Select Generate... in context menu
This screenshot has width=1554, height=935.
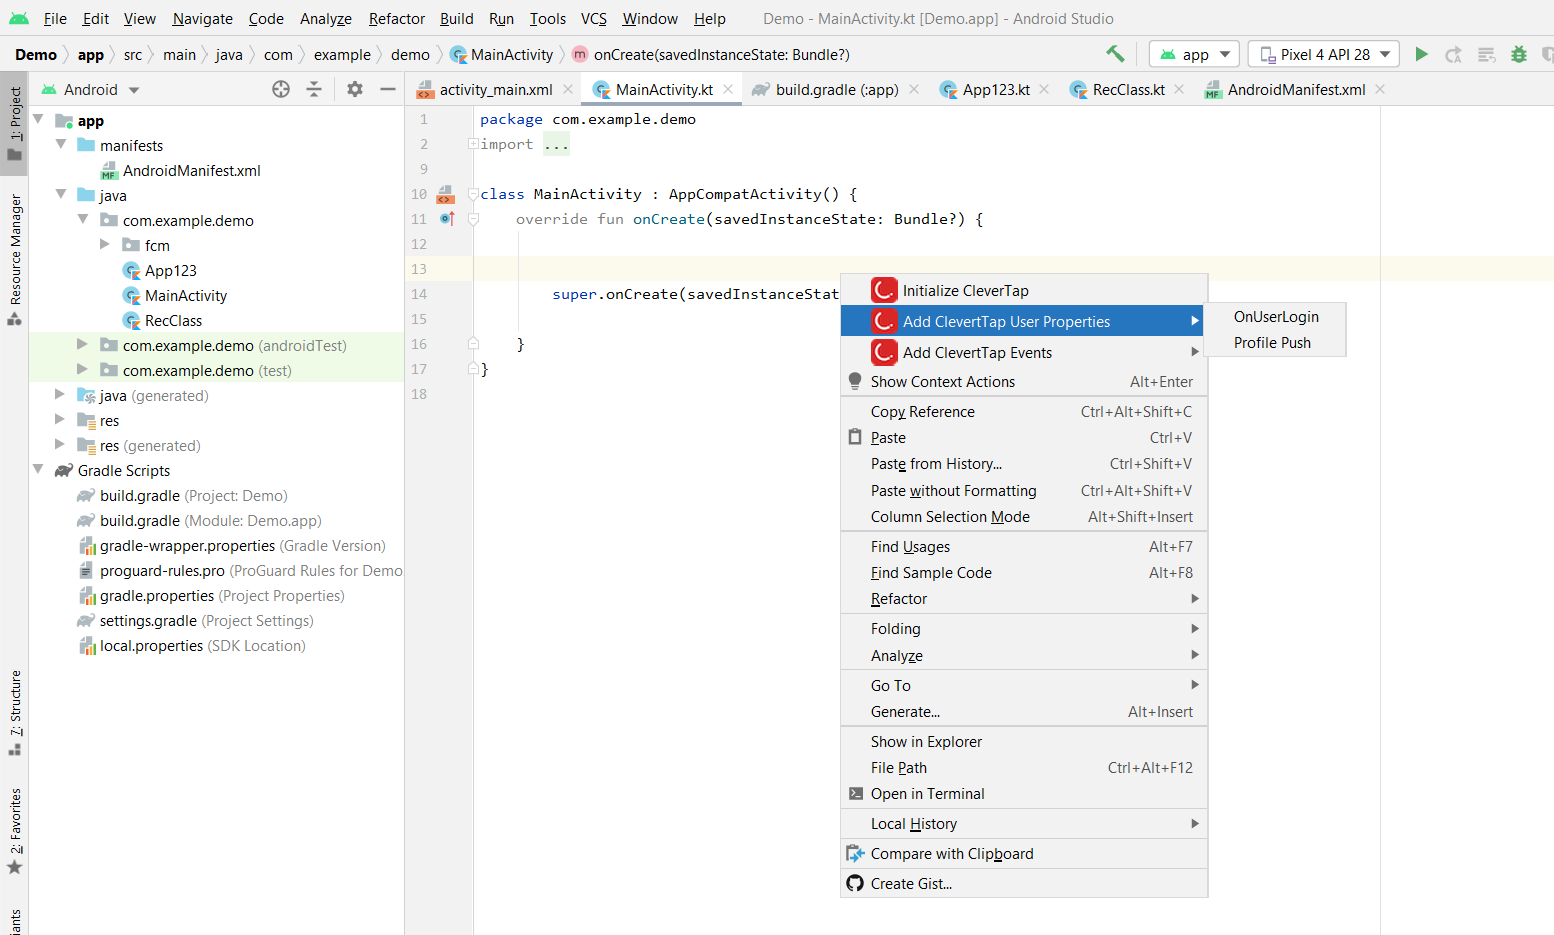coord(1024,711)
